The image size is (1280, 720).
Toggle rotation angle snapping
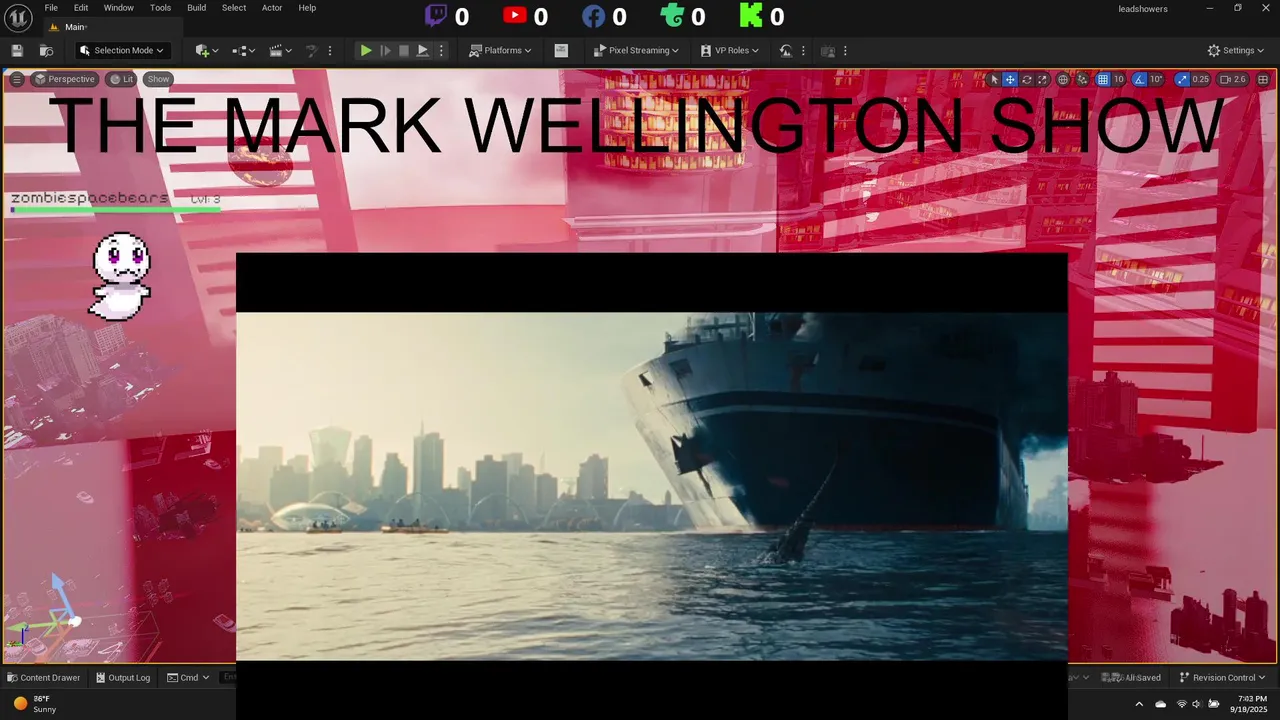coord(1139,79)
